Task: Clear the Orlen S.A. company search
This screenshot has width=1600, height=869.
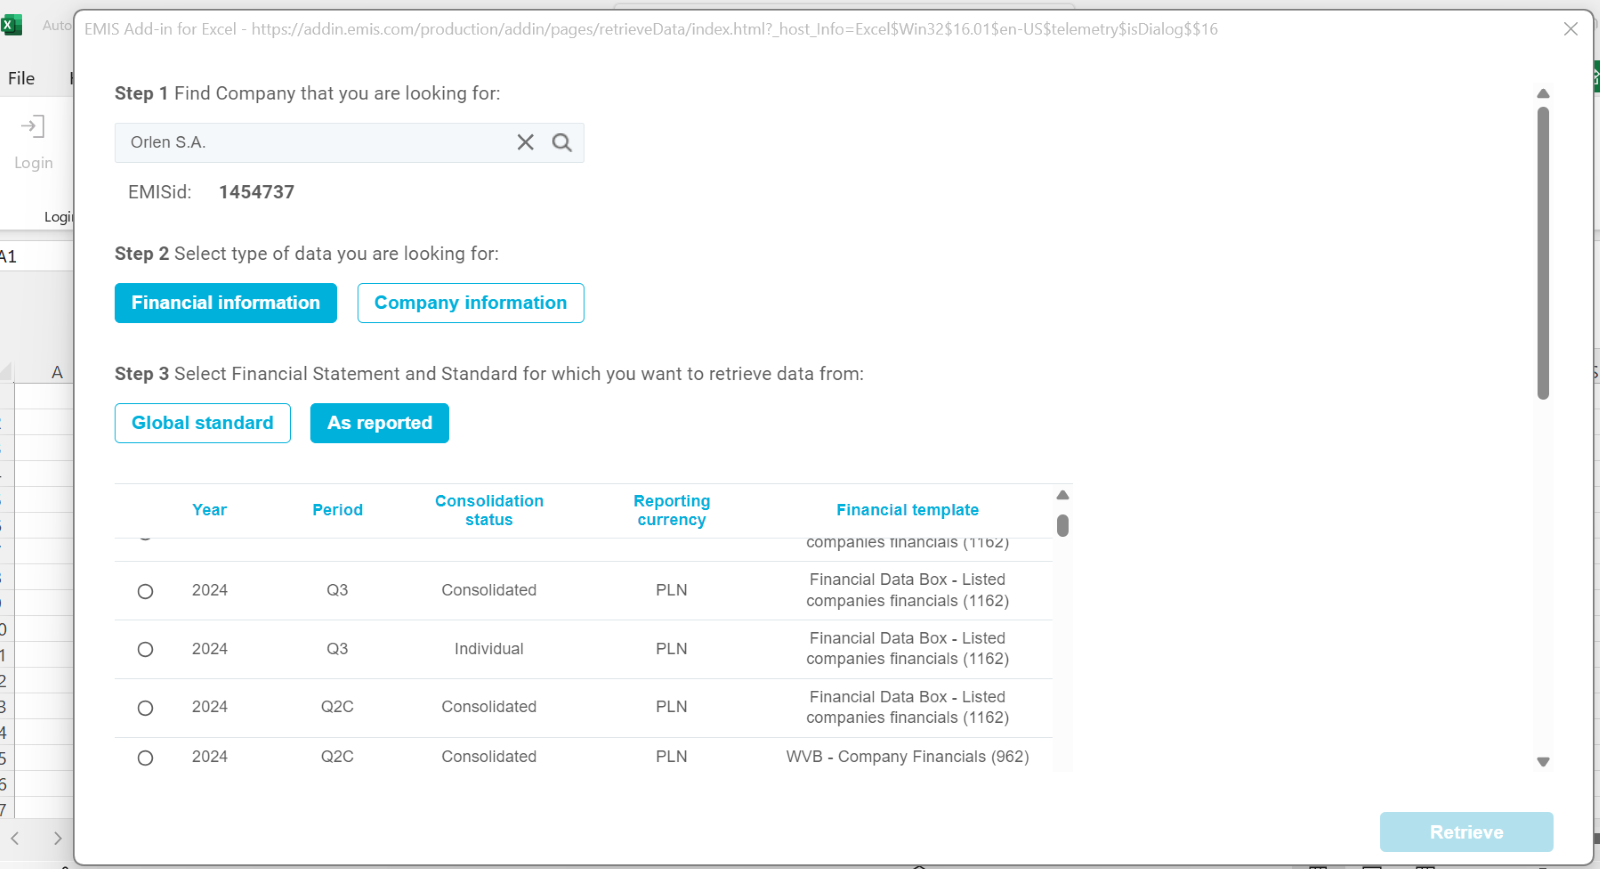Action: (525, 142)
